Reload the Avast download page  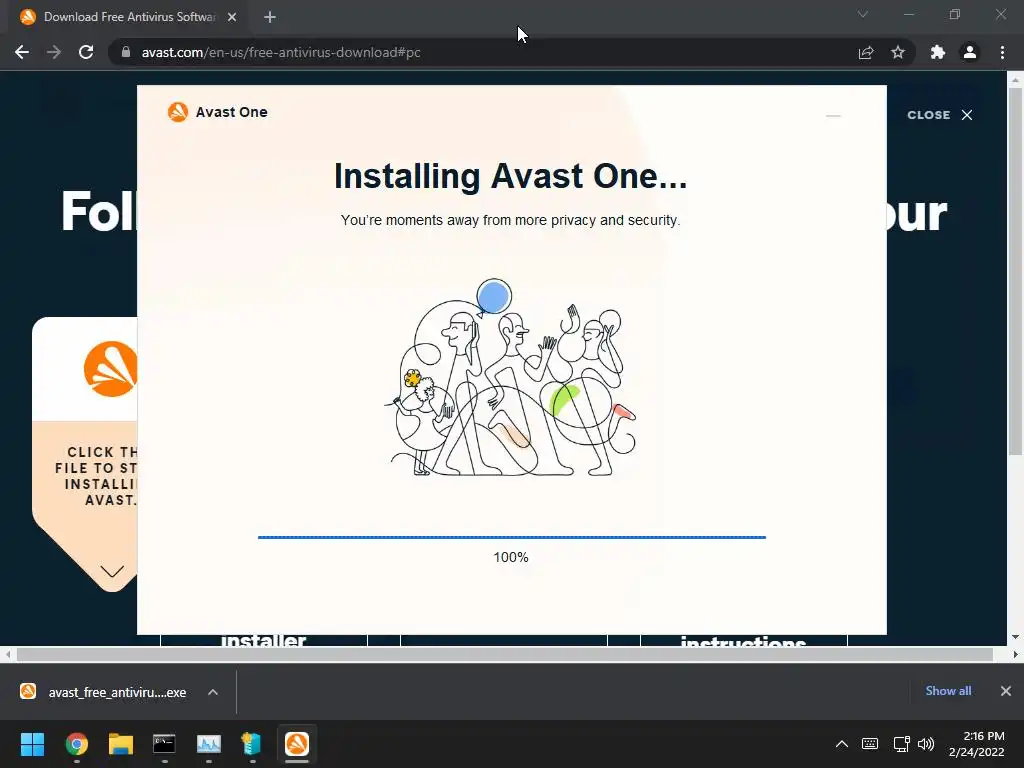coord(86,52)
